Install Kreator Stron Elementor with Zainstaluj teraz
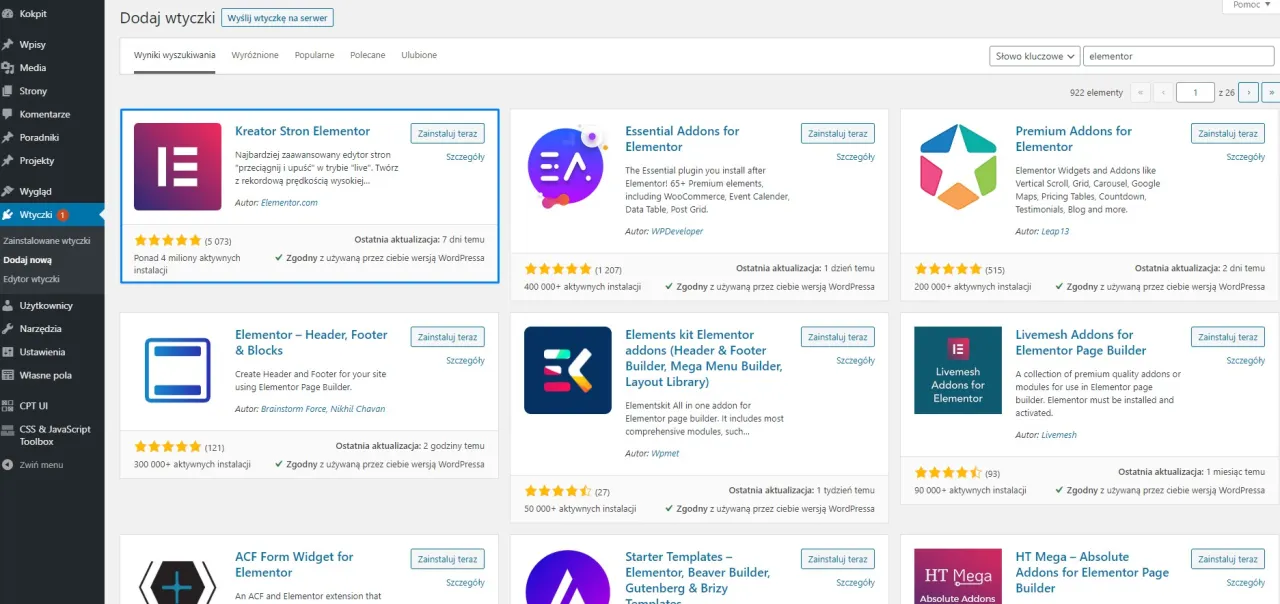Viewport: 1280px width, 604px height. click(x=447, y=133)
